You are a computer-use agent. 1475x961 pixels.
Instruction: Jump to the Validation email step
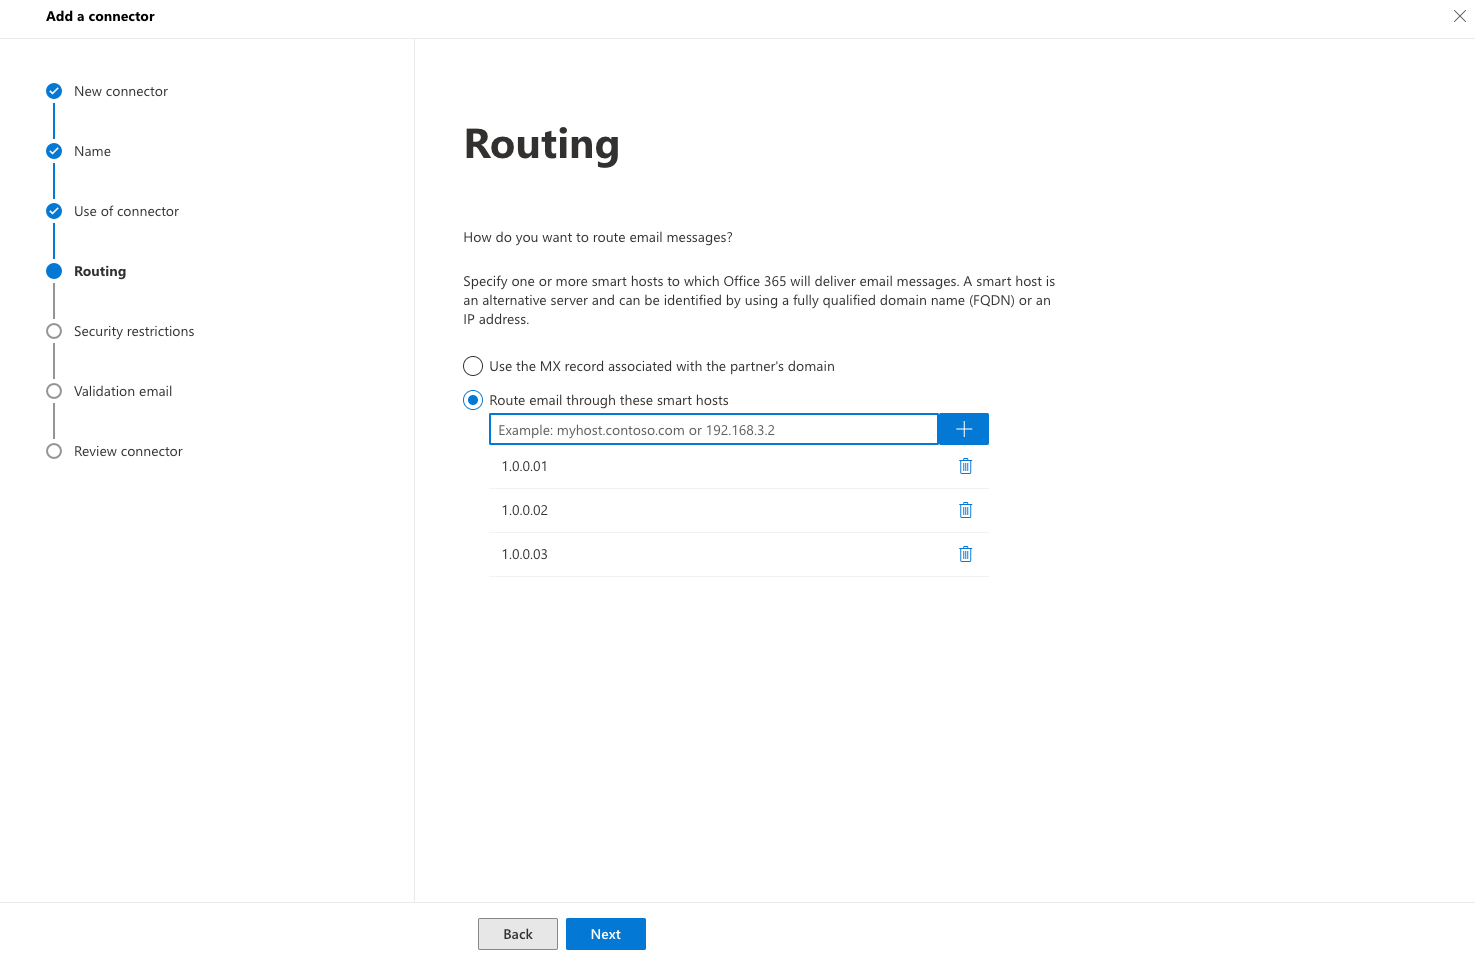point(123,391)
